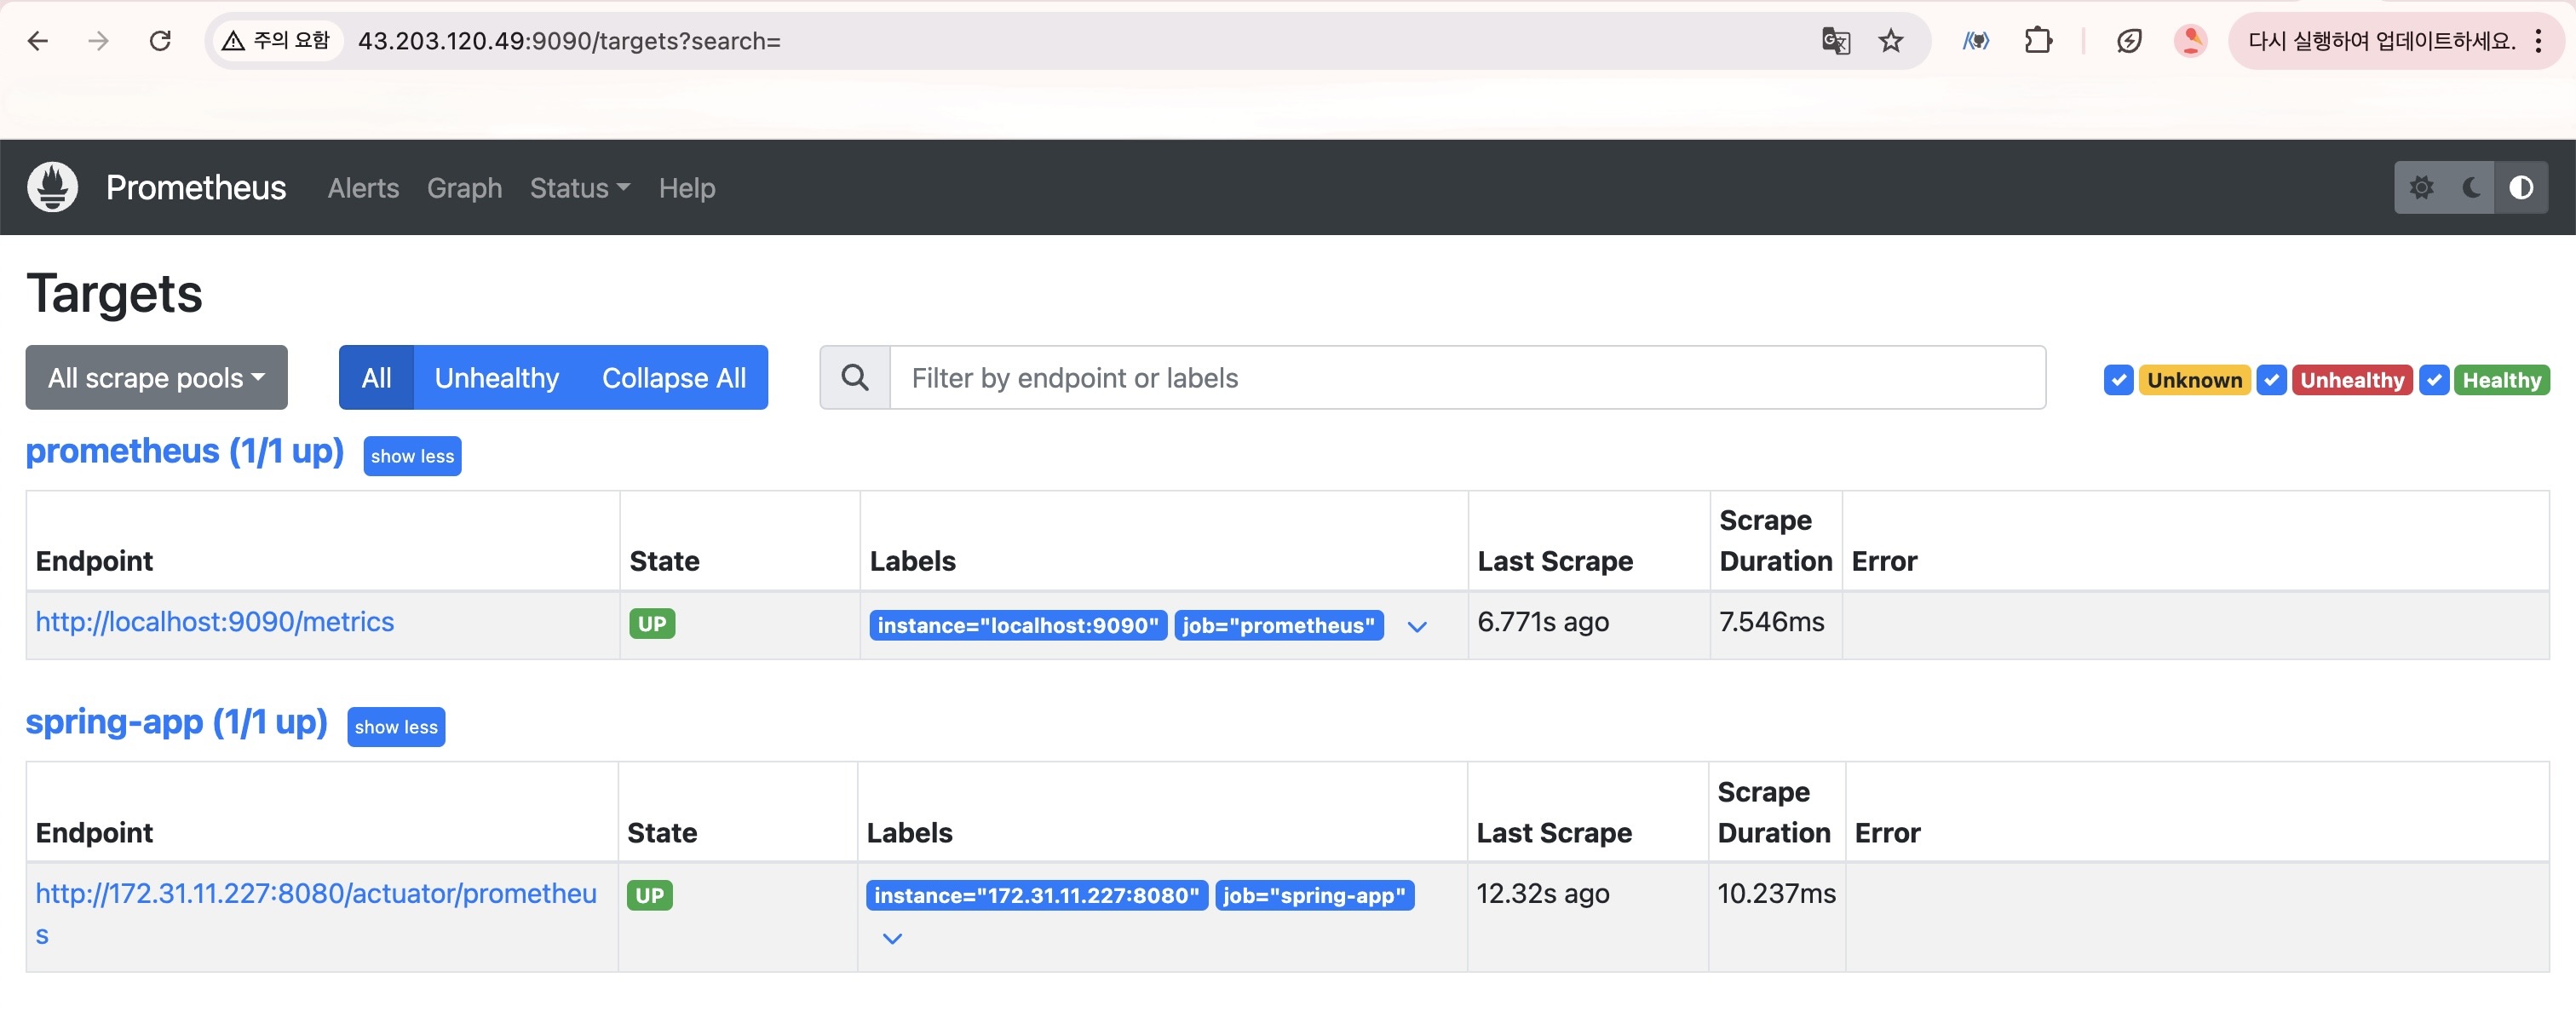Collapse spring-app pool with show less
2576x1012 pixels.
tap(396, 727)
